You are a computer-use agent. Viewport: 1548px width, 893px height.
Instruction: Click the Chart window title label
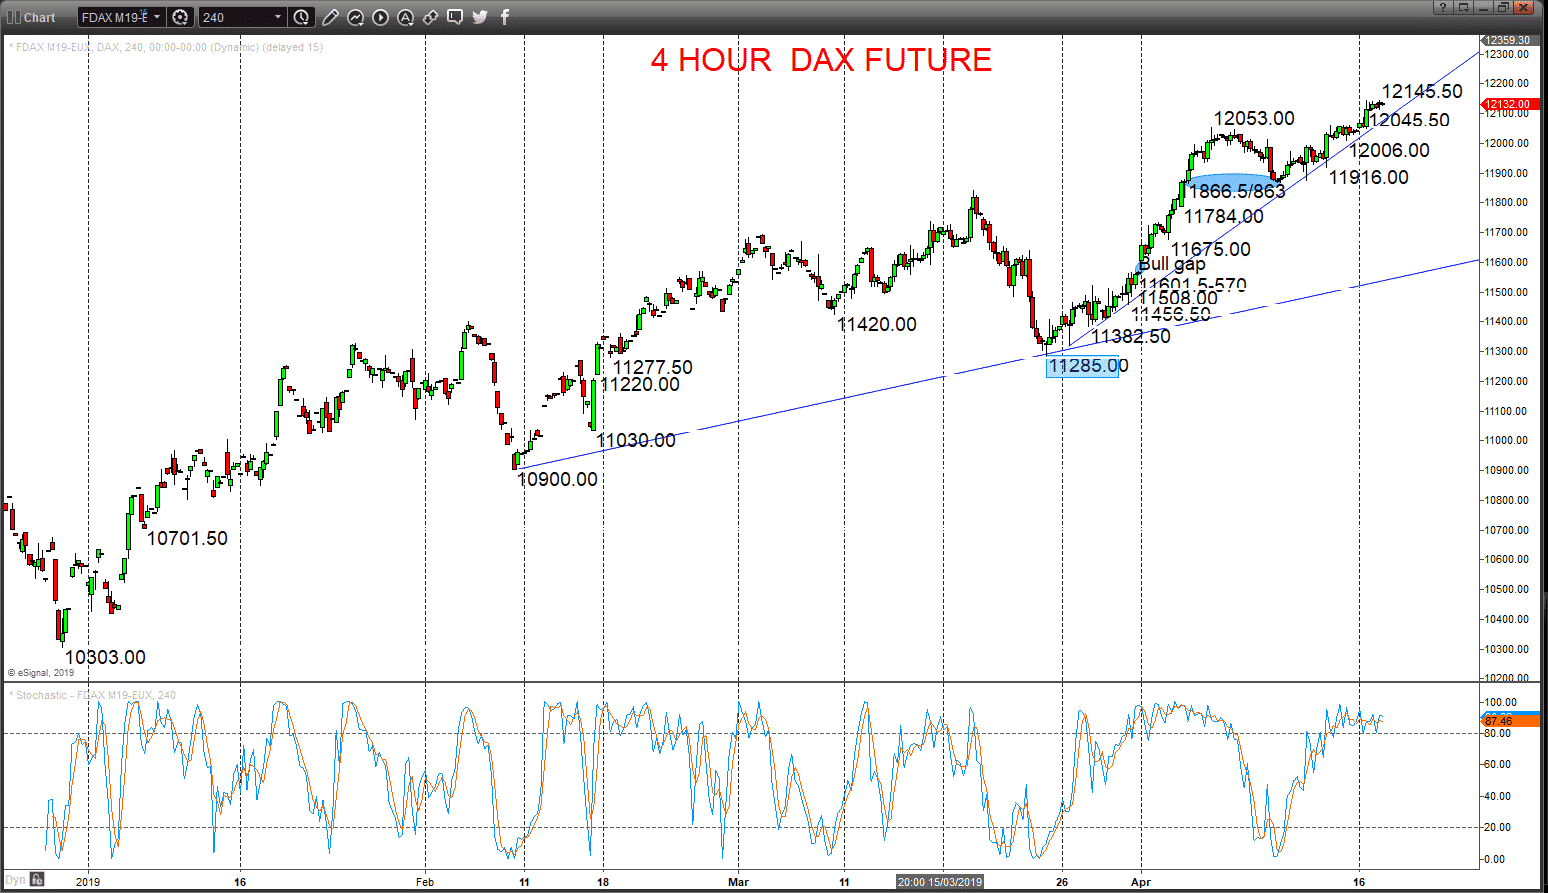click(x=39, y=17)
